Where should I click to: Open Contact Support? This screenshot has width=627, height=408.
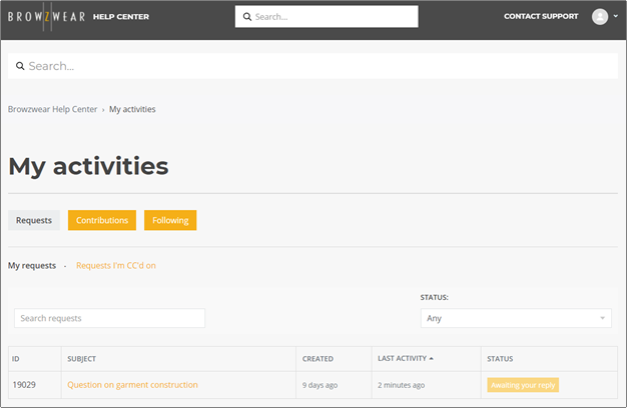[541, 16]
